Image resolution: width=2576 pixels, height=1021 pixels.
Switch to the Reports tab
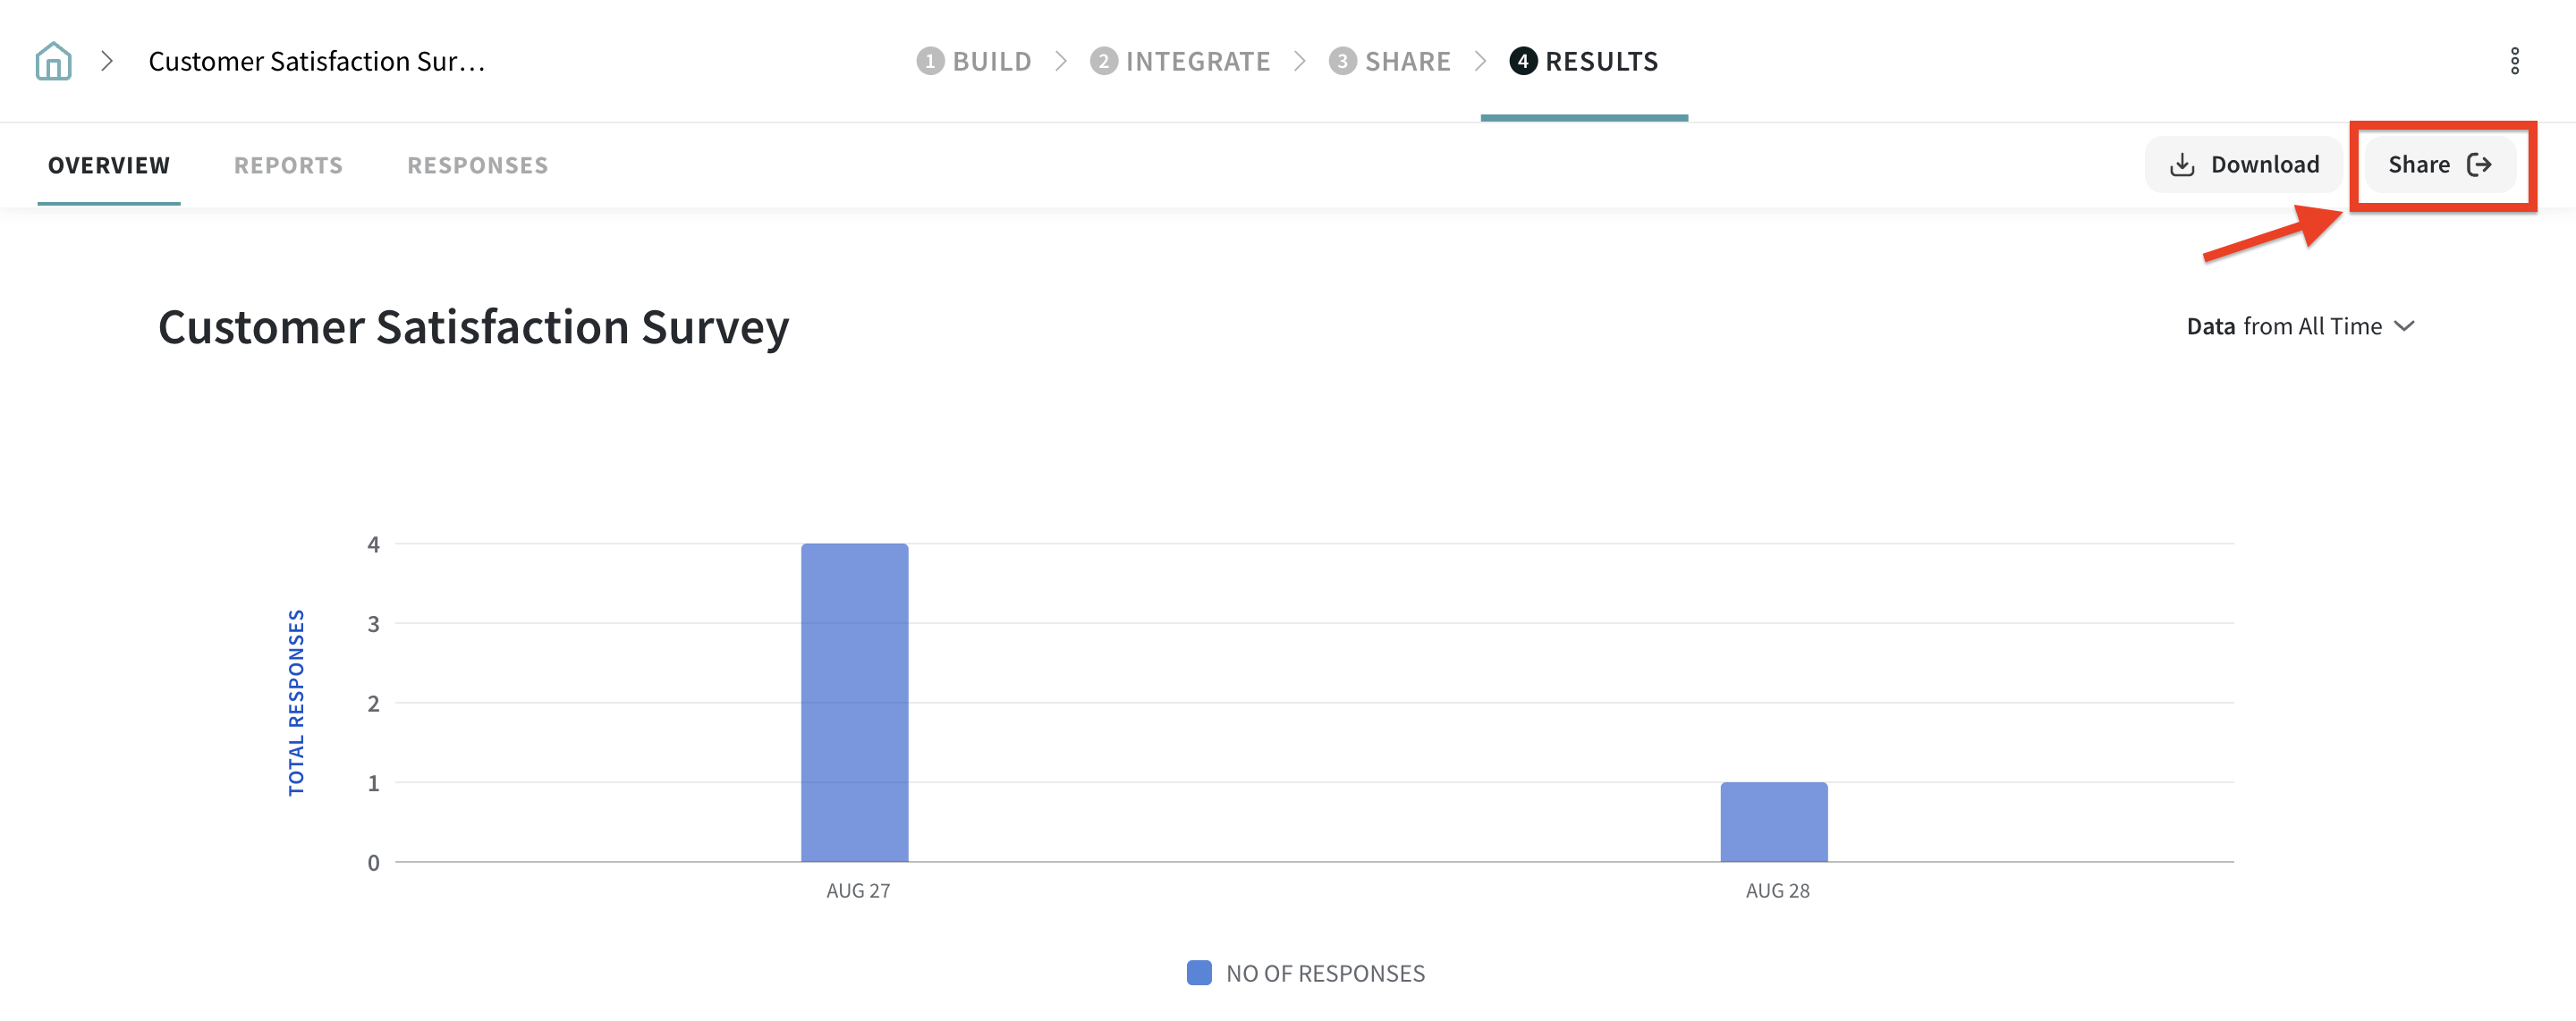point(288,166)
